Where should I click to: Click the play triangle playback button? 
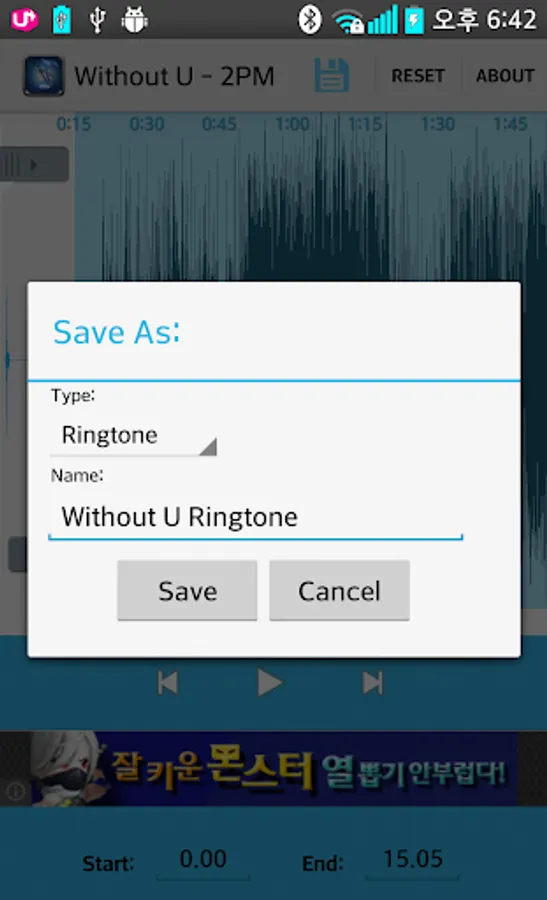pyautogui.click(x=269, y=683)
